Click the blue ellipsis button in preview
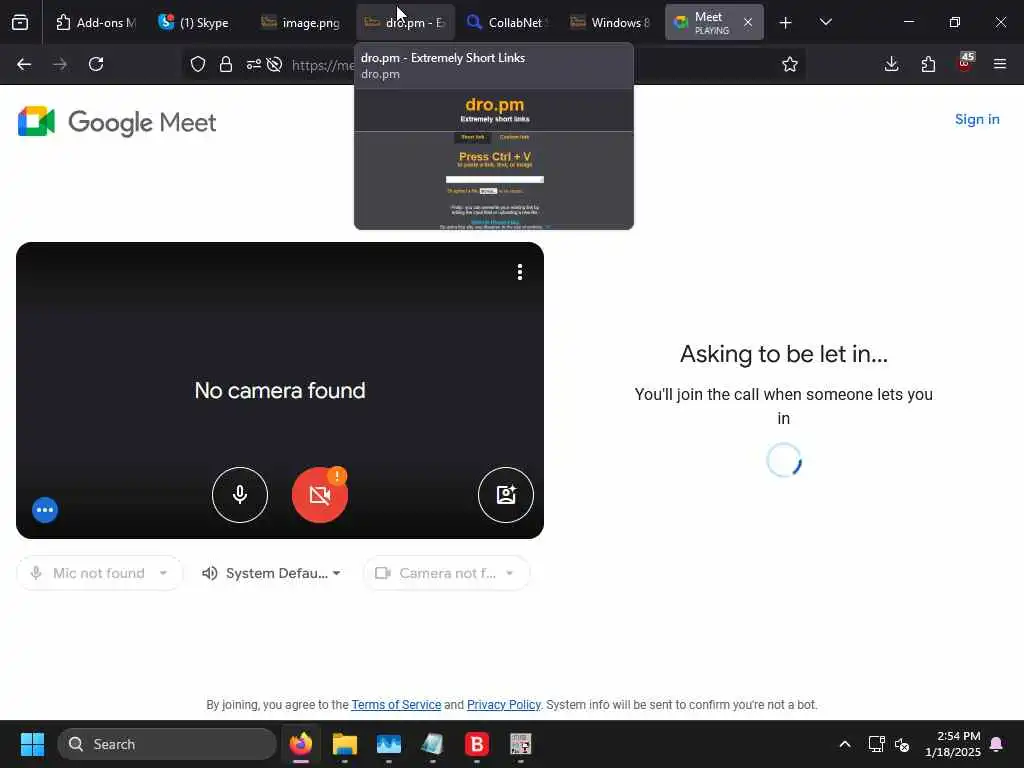The height and width of the screenshot is (768, 1024). point(45,510)
